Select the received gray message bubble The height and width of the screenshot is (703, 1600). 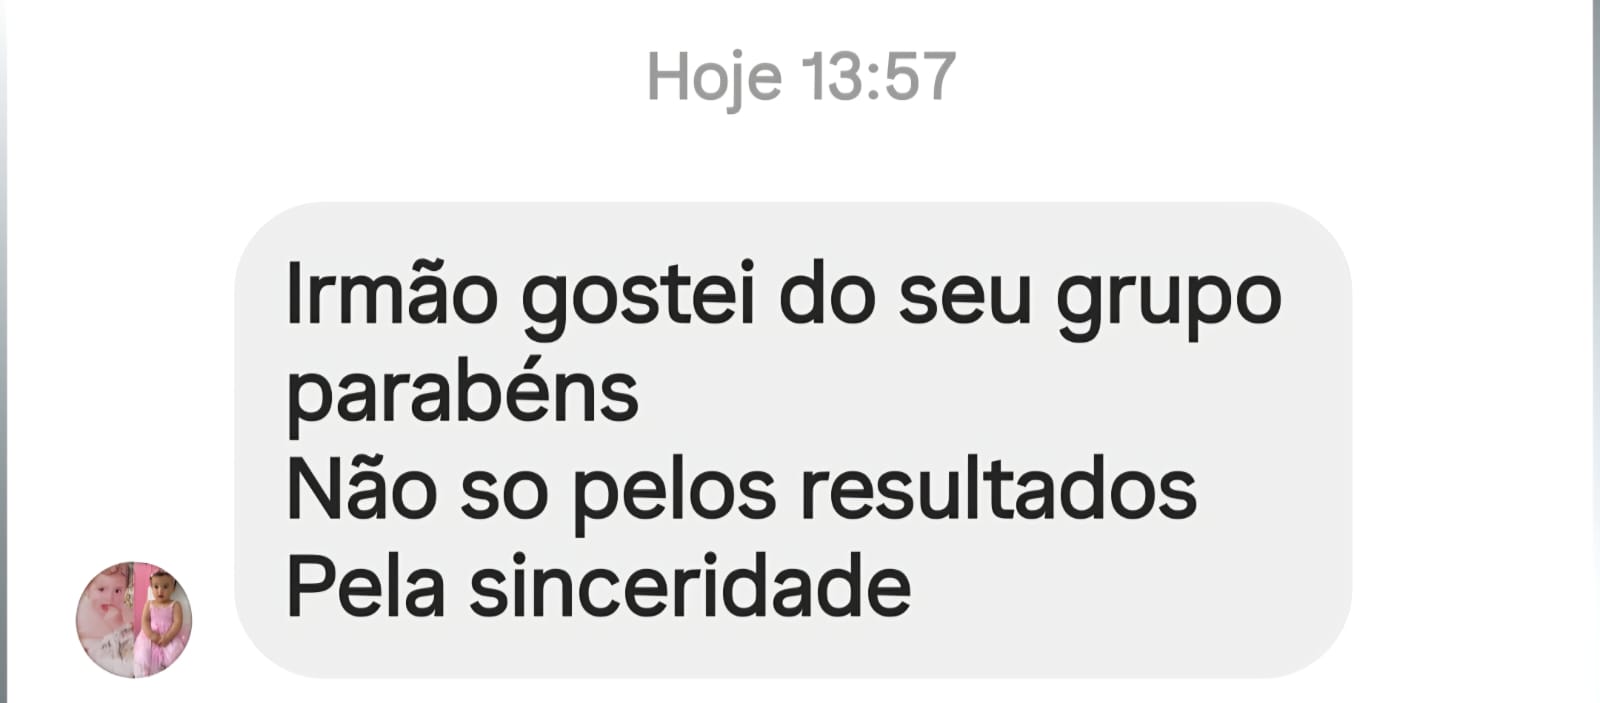point(793,441)
